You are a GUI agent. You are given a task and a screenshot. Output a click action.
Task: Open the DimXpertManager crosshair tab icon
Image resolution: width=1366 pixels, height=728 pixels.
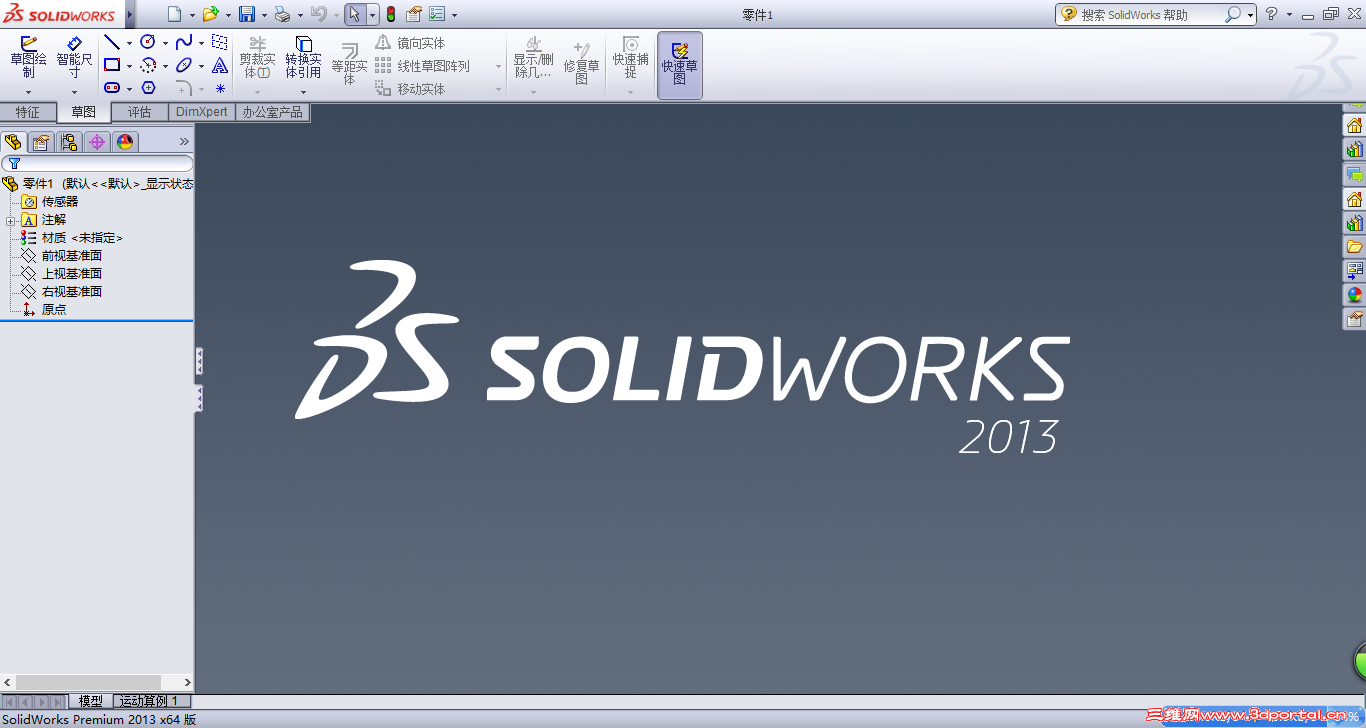click(x=97, y=142)
